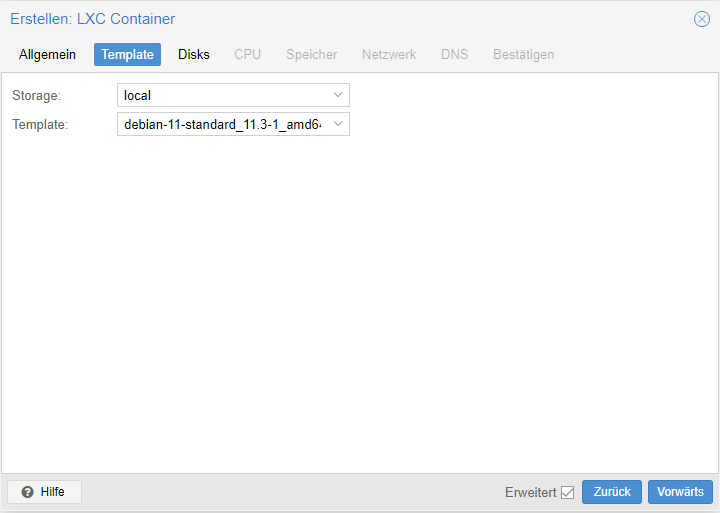Click the Erweitert label text
720x513 pixels.
click(x=530, y=492)
